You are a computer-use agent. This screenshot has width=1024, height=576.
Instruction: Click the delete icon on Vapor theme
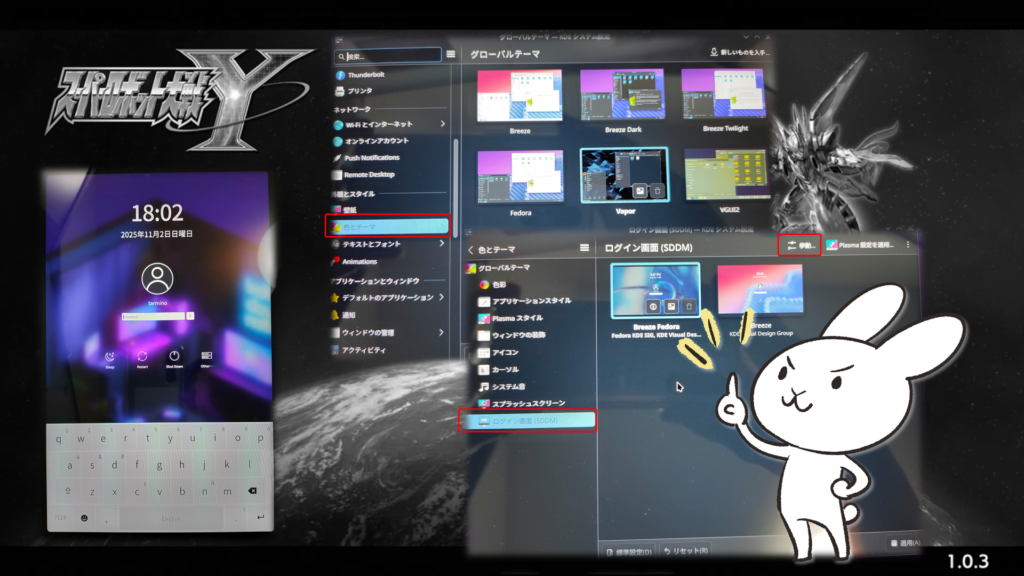click(656, 190)
